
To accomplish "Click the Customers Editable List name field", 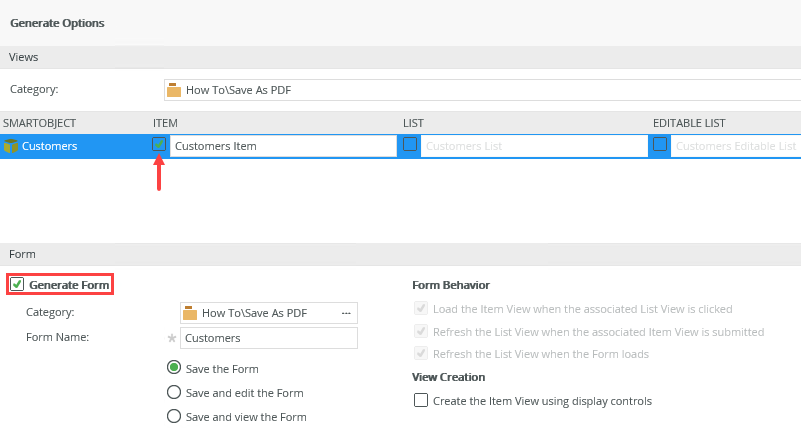I will click(736, 146).
